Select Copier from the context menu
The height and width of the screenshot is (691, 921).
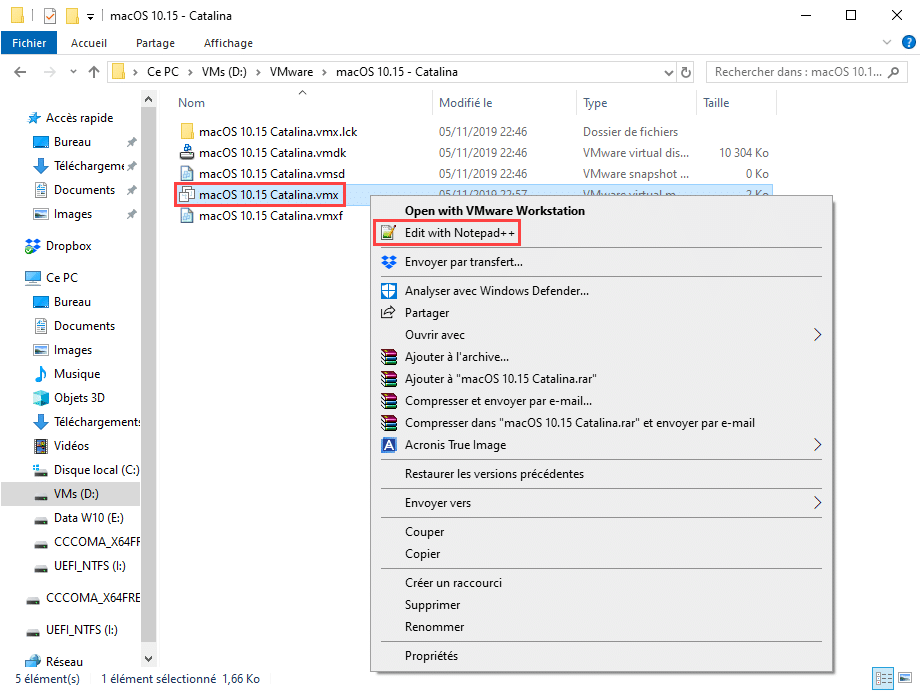click(x=422, y=554)
